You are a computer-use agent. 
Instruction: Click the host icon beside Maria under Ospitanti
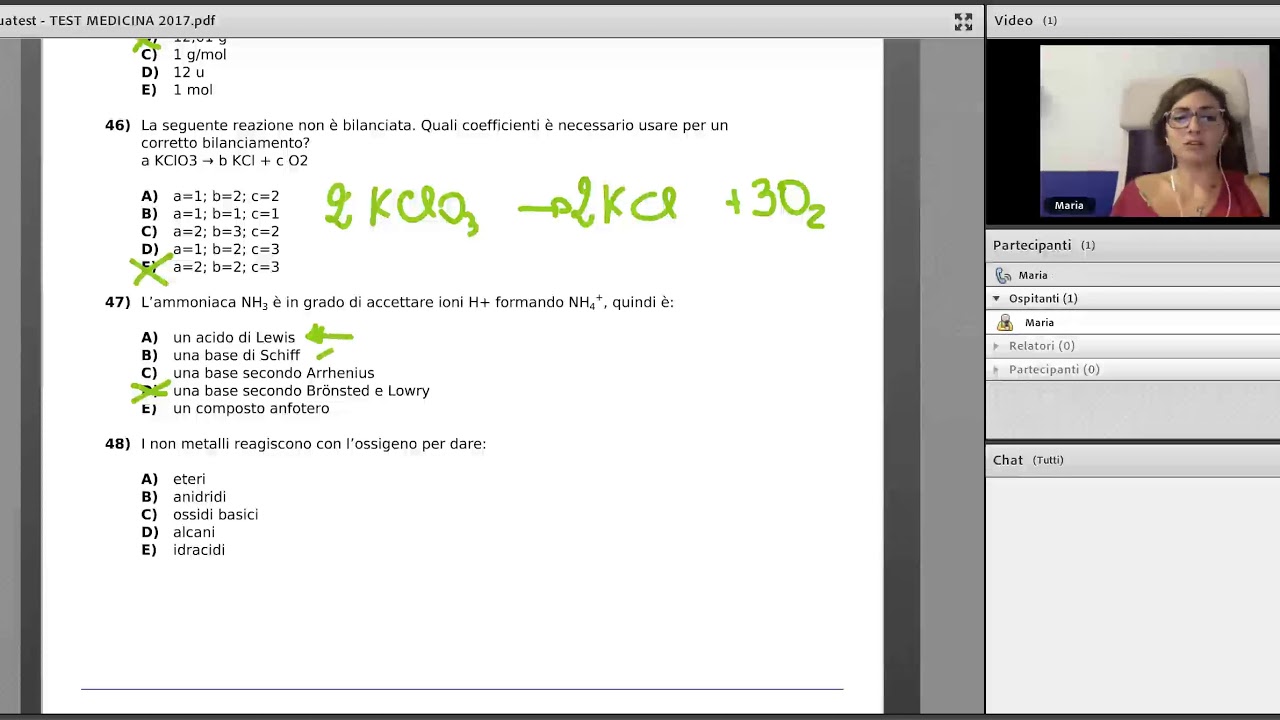1005,322
